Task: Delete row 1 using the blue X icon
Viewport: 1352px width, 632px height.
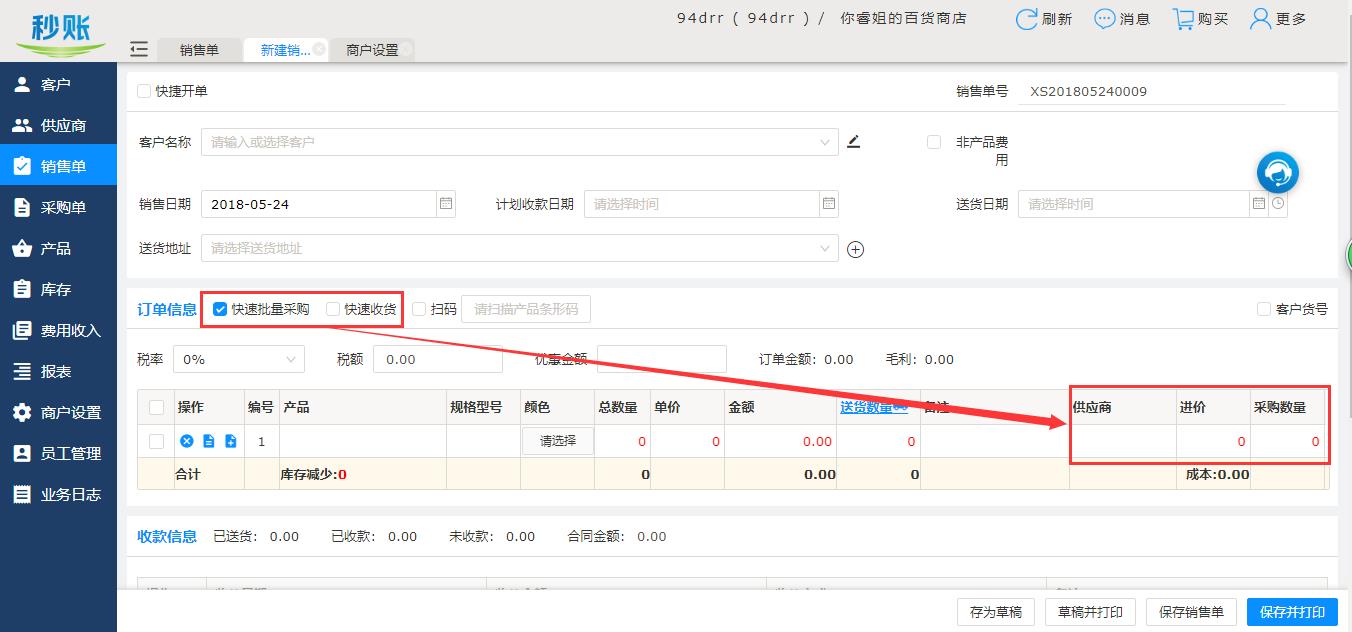Action: point(188,441)
